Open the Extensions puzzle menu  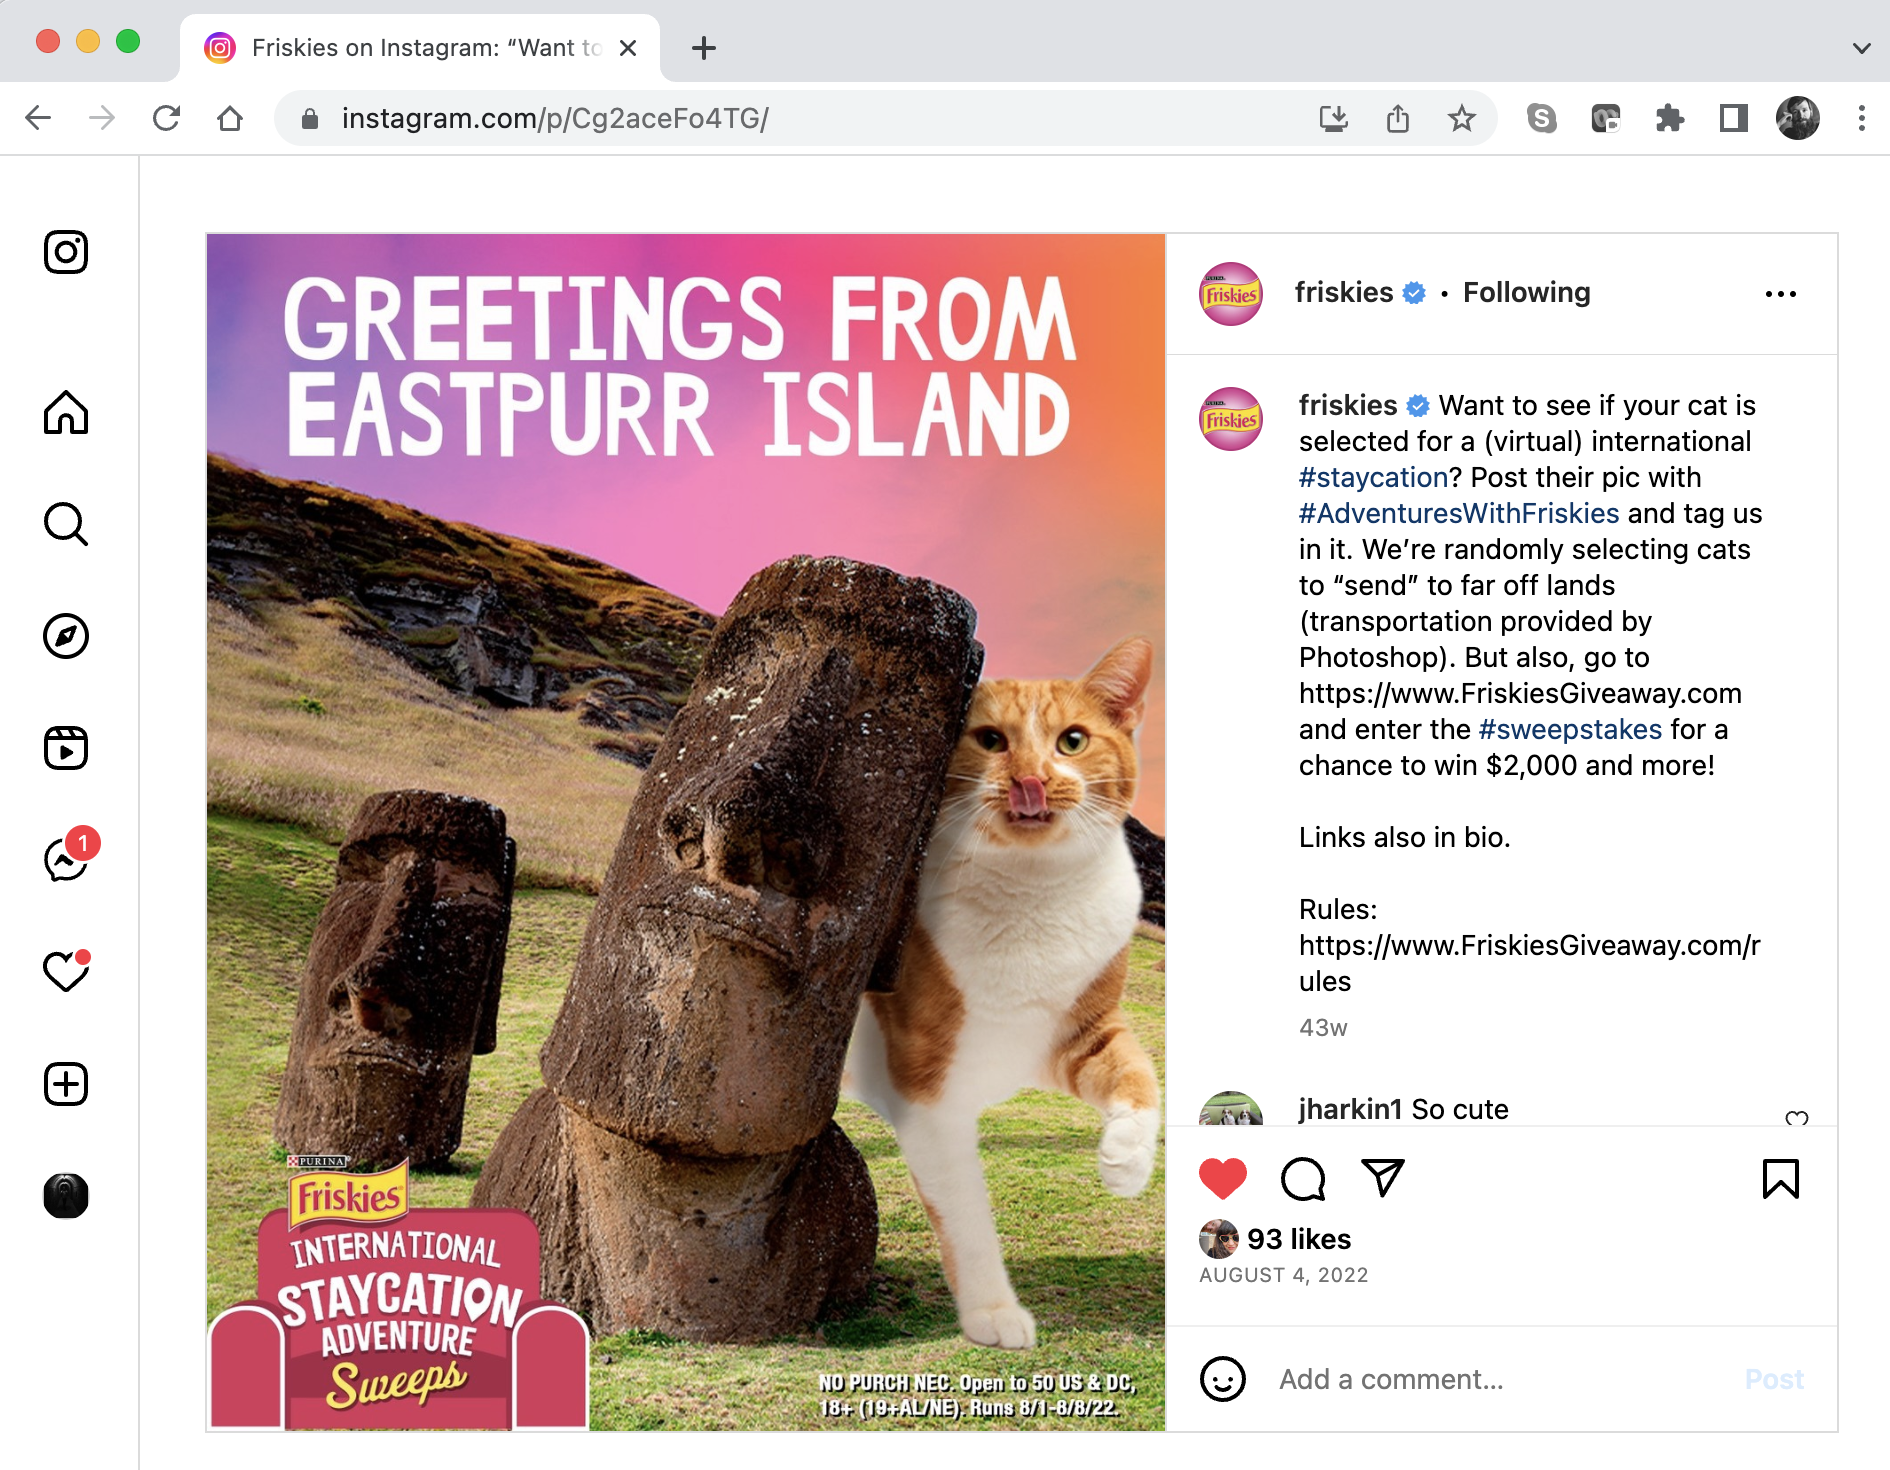[x=1670, y=118]
